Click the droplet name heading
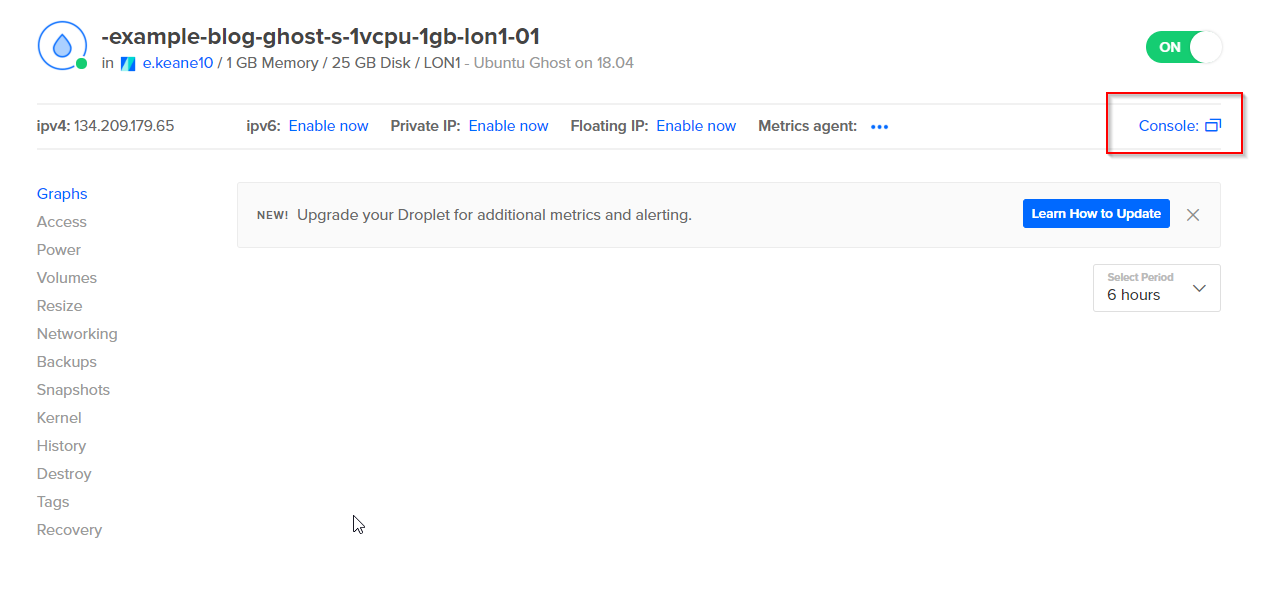 pos(320,37)
